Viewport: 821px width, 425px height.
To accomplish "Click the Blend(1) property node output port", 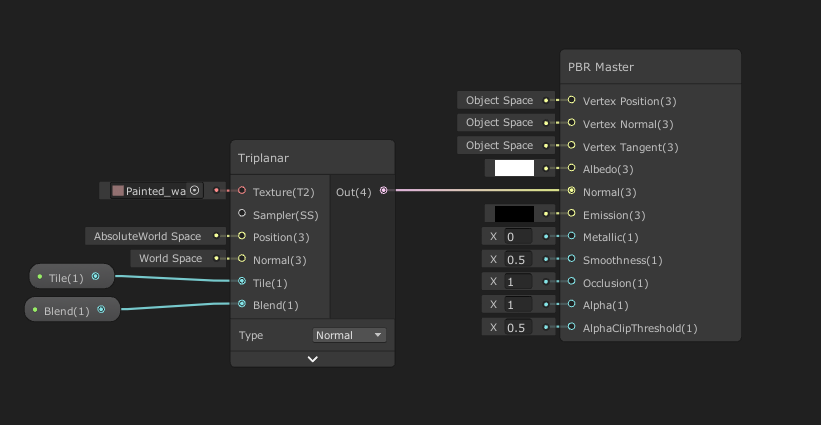I will (101, 310).
